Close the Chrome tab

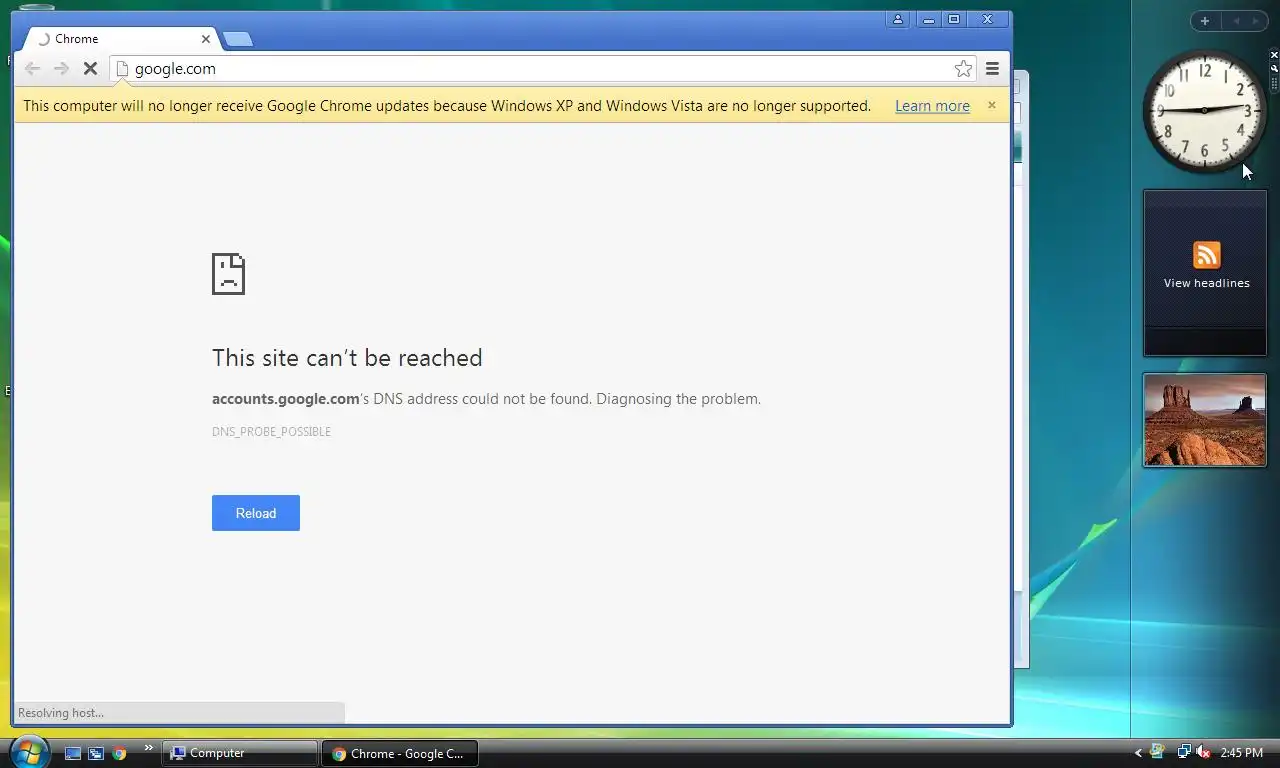coord(206,39)
